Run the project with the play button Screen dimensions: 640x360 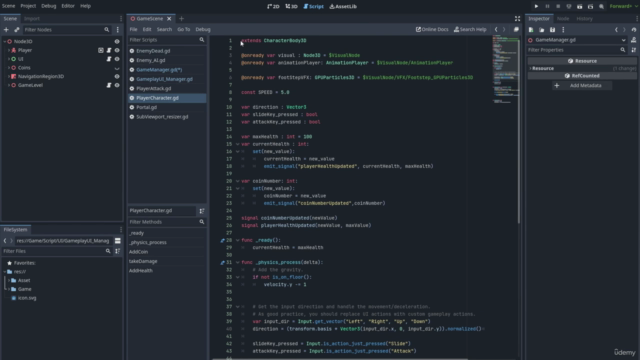(536, 6)
